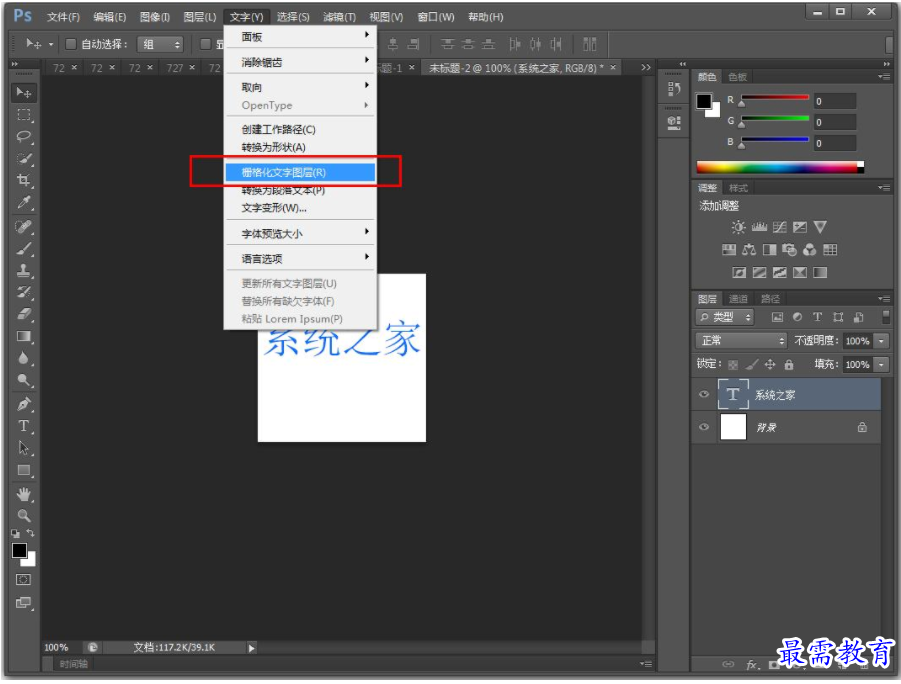Select the Rectangular Marquee tool
Screen dimensions: 901x684
click(x=24, y=115)
